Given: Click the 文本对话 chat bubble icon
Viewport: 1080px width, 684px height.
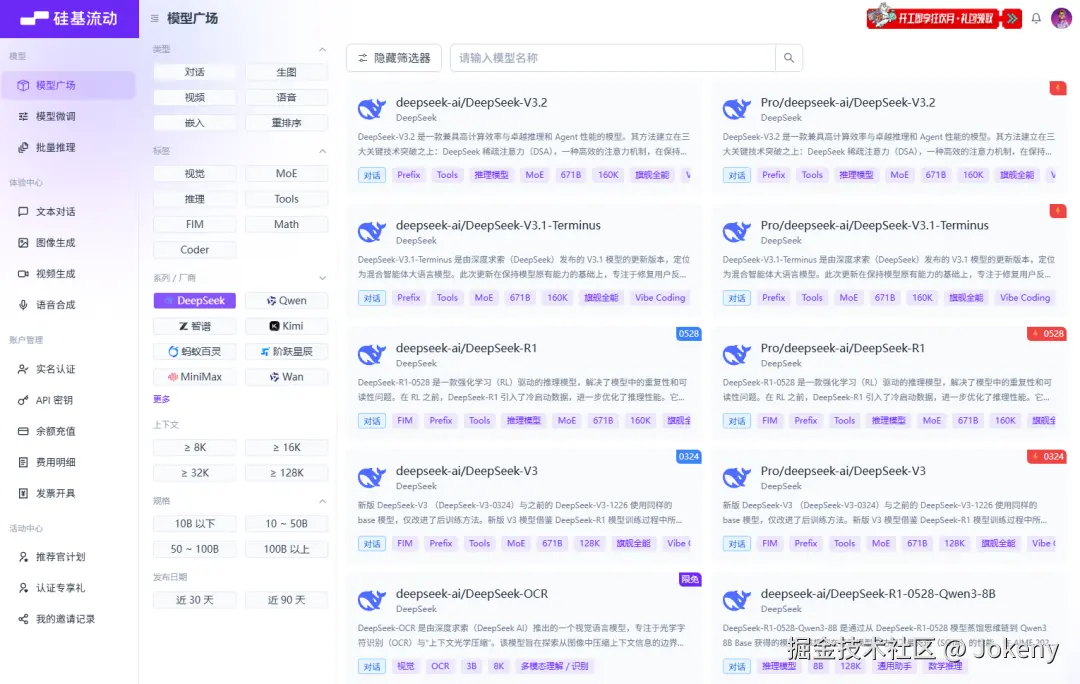Looking at the screenshot, I should (x=23, y=211).
